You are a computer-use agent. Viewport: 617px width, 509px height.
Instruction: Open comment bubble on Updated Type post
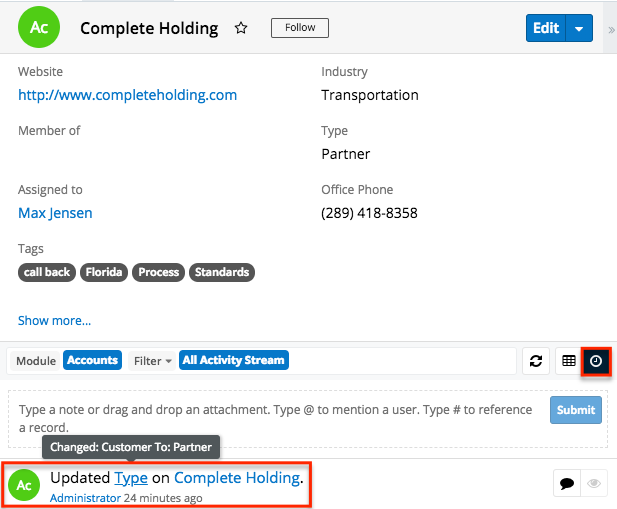pos(567,483)
